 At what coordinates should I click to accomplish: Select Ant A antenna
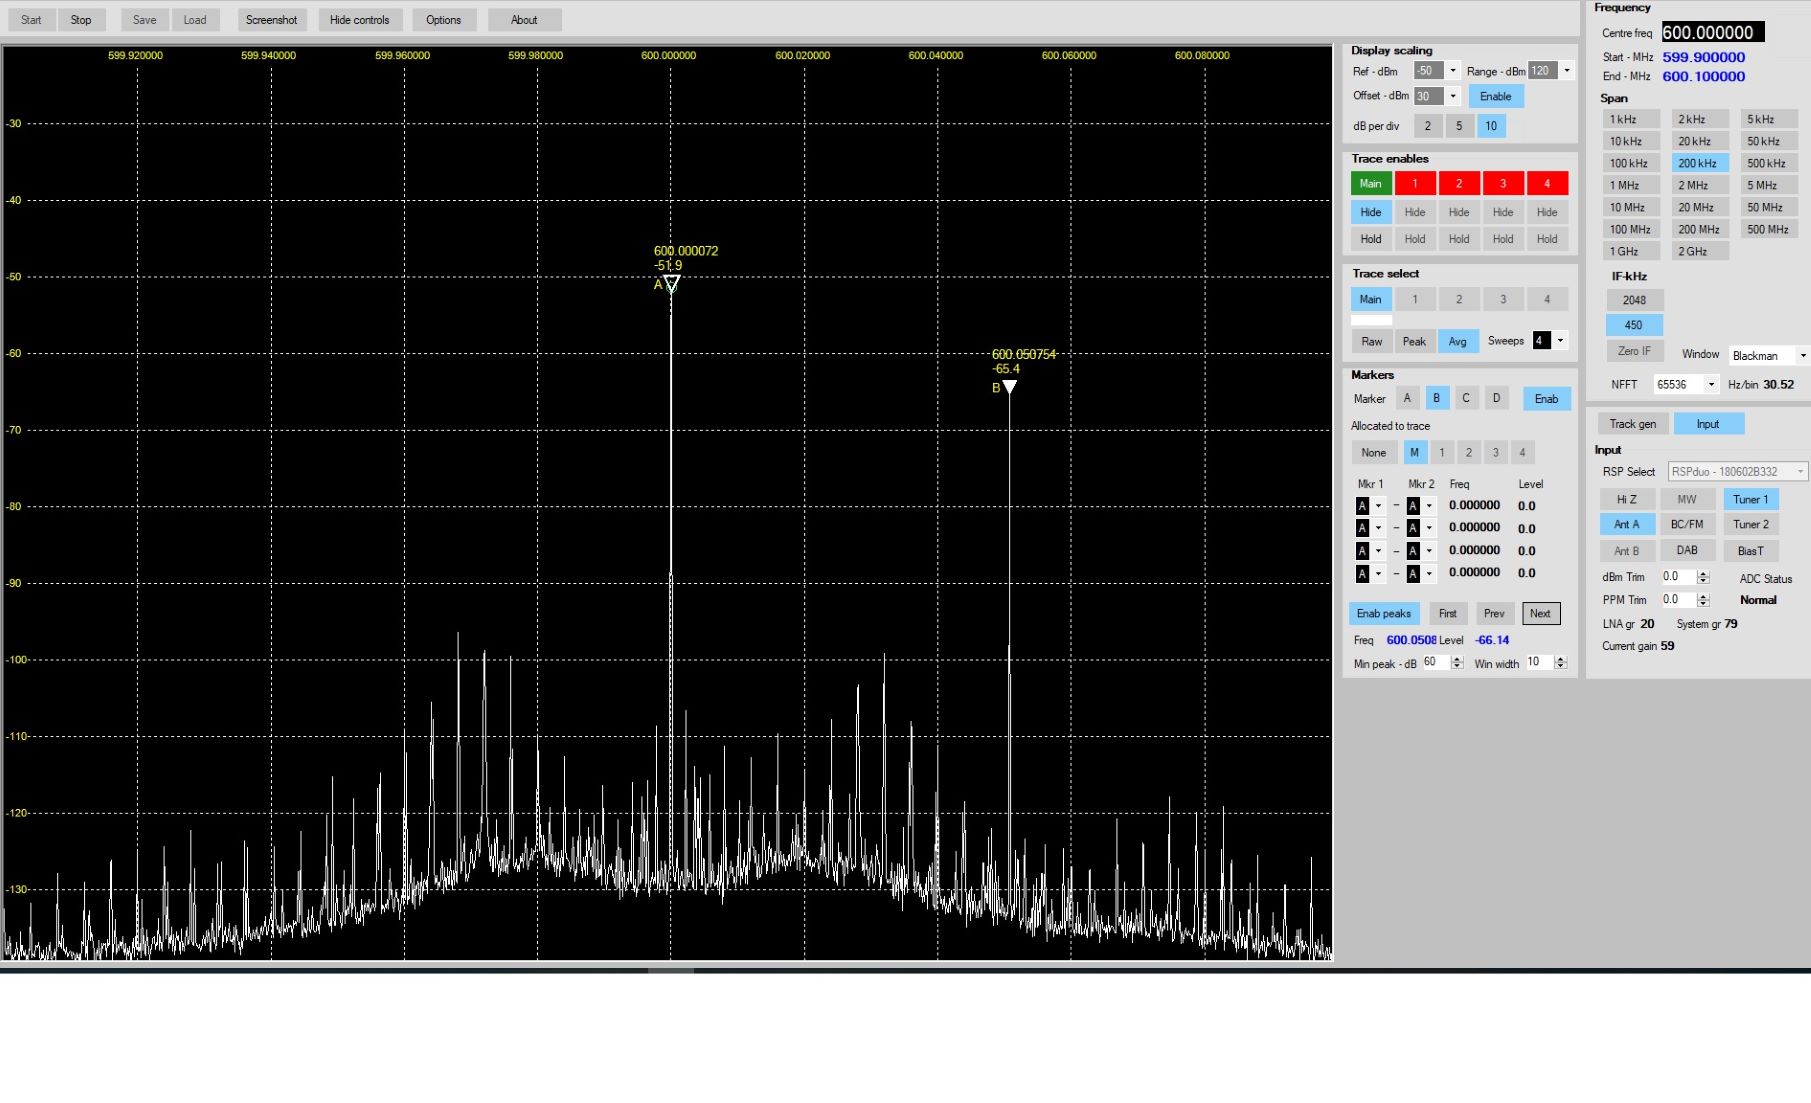(x=1627, y=524)
